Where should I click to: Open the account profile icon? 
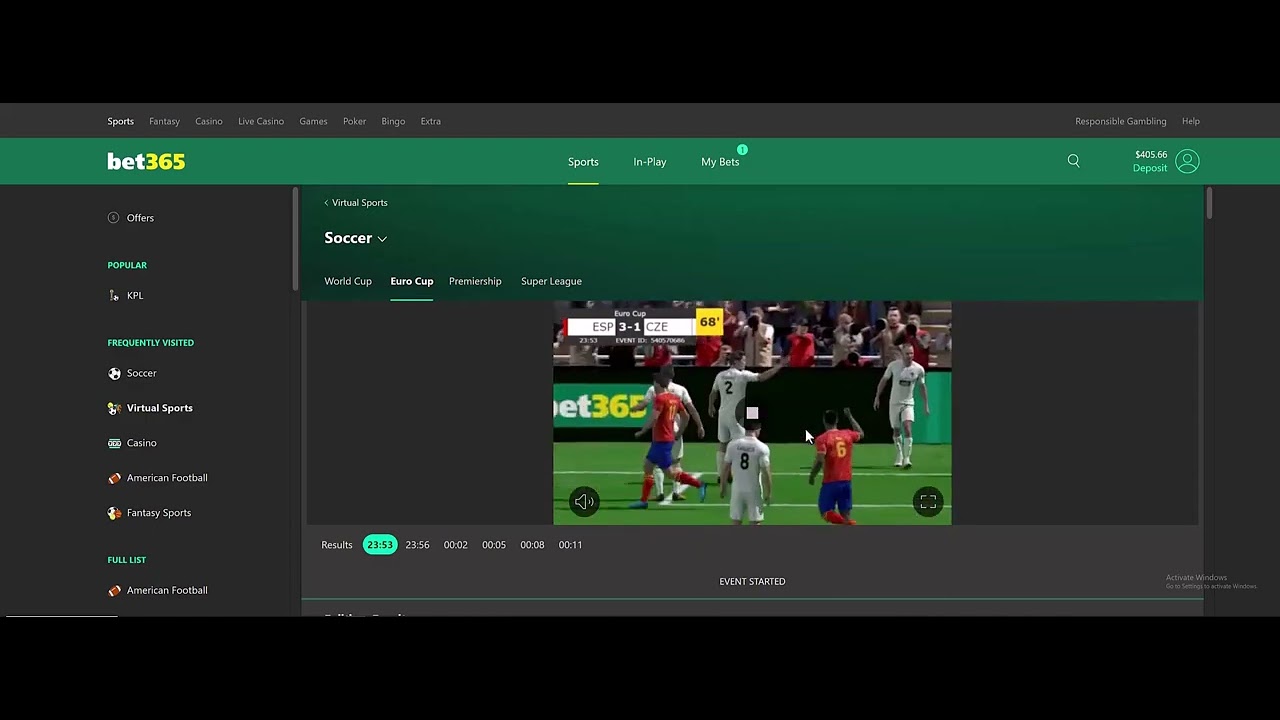pyautogui.click(x=1187, y=161)
